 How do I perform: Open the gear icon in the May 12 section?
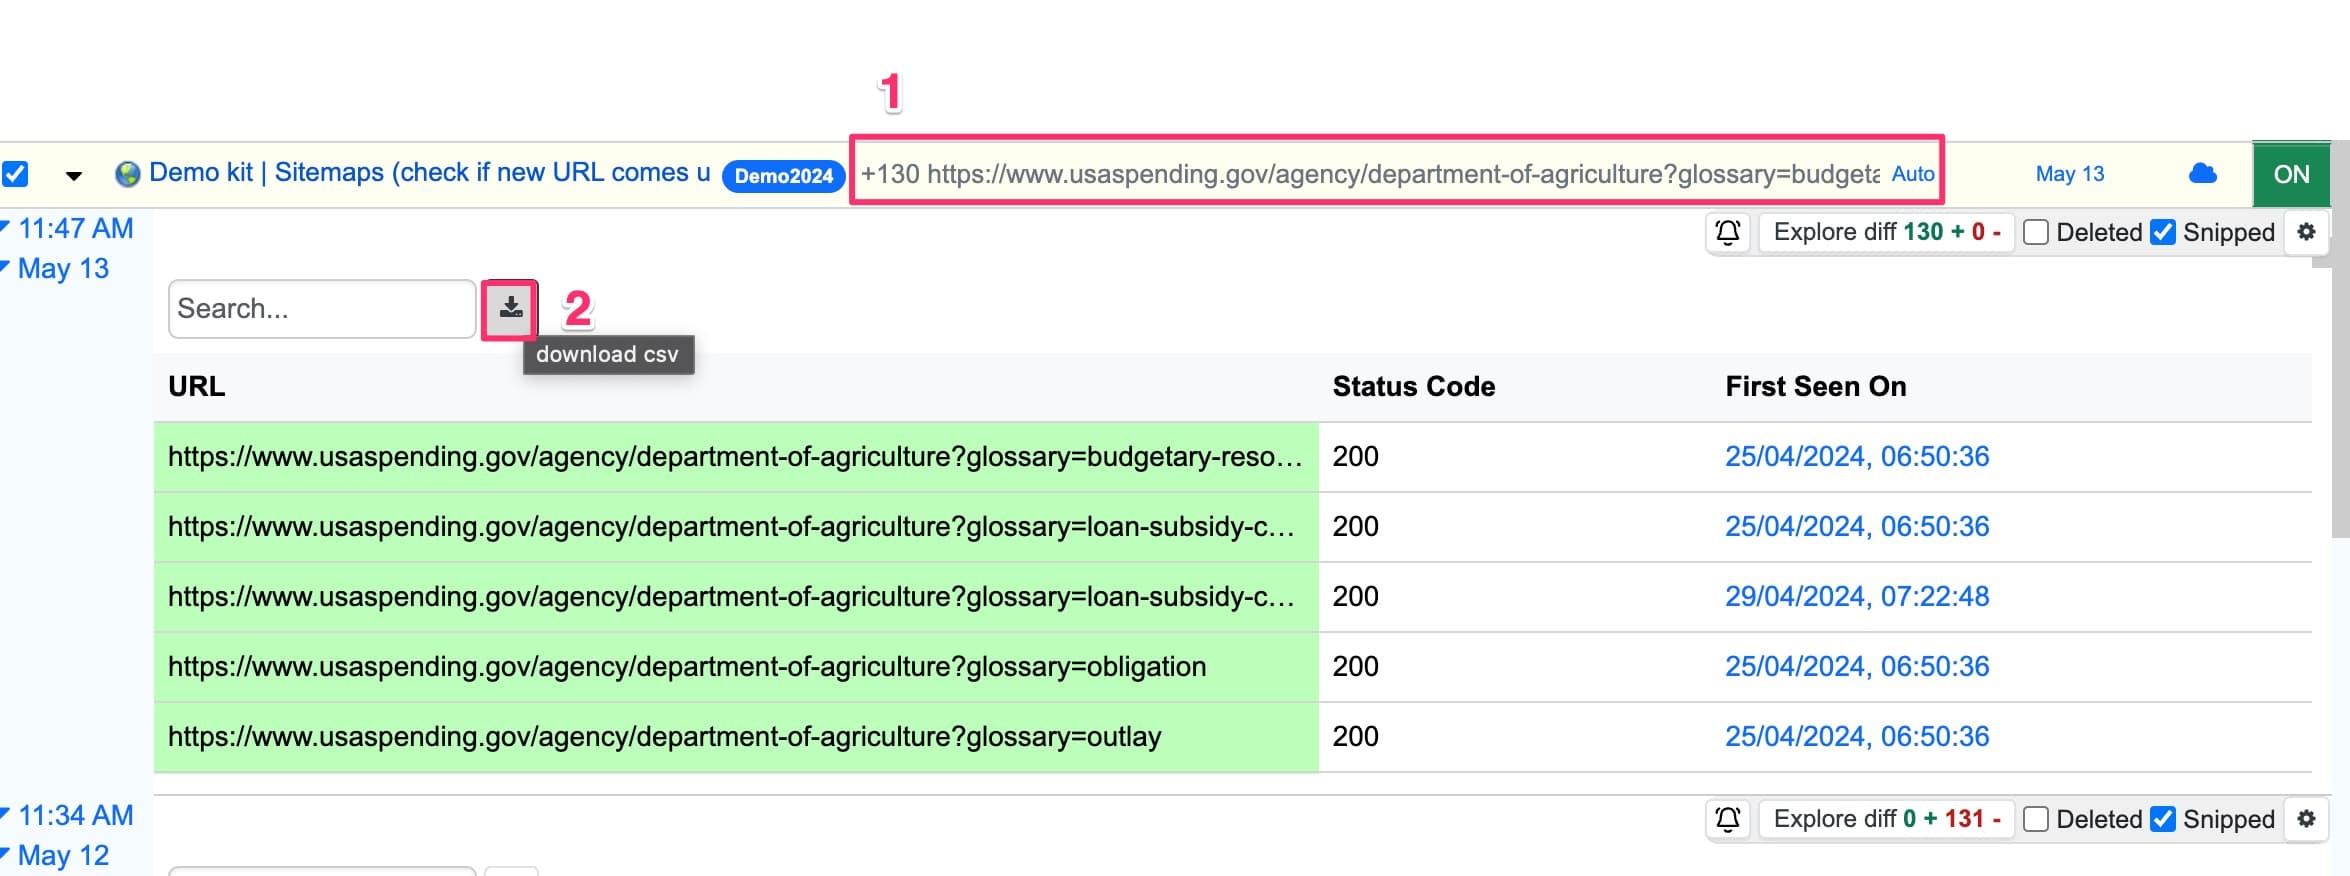coord(2306,818)
